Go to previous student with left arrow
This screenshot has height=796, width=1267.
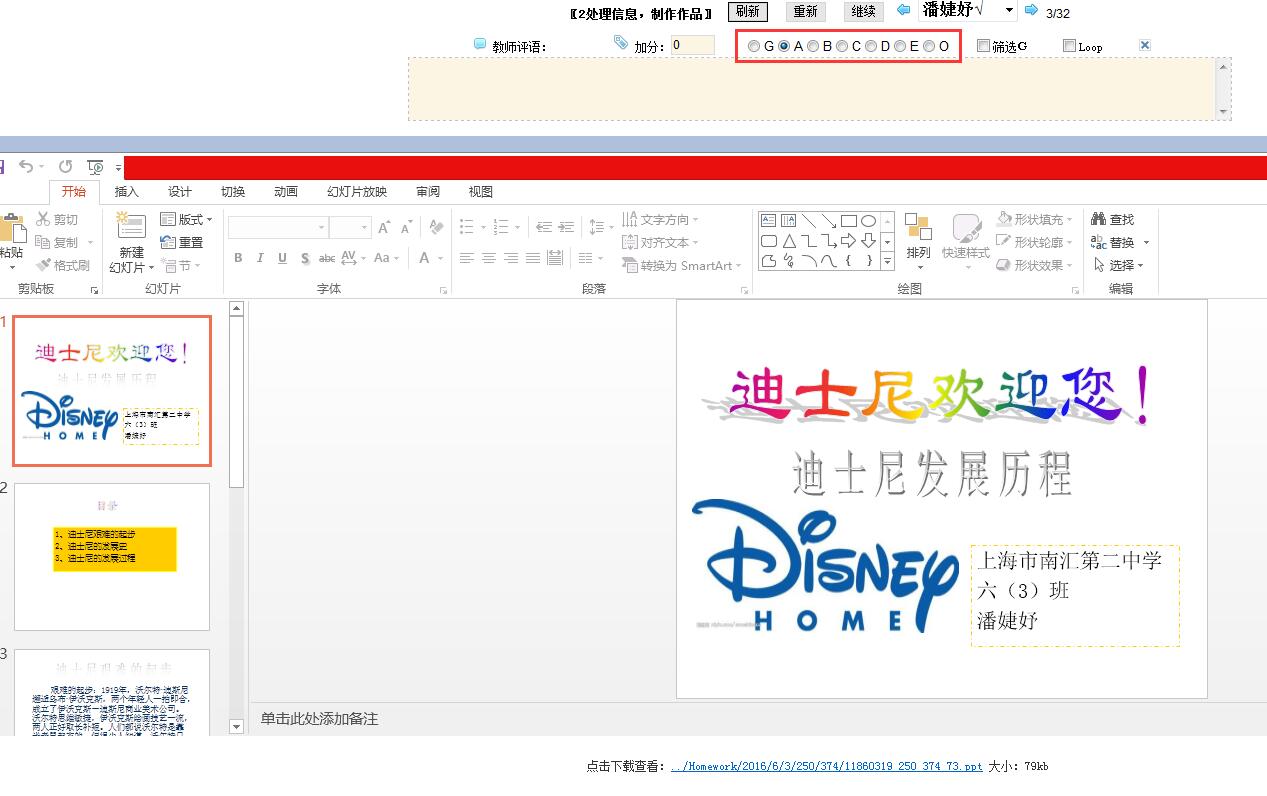[x=904, y=10]
